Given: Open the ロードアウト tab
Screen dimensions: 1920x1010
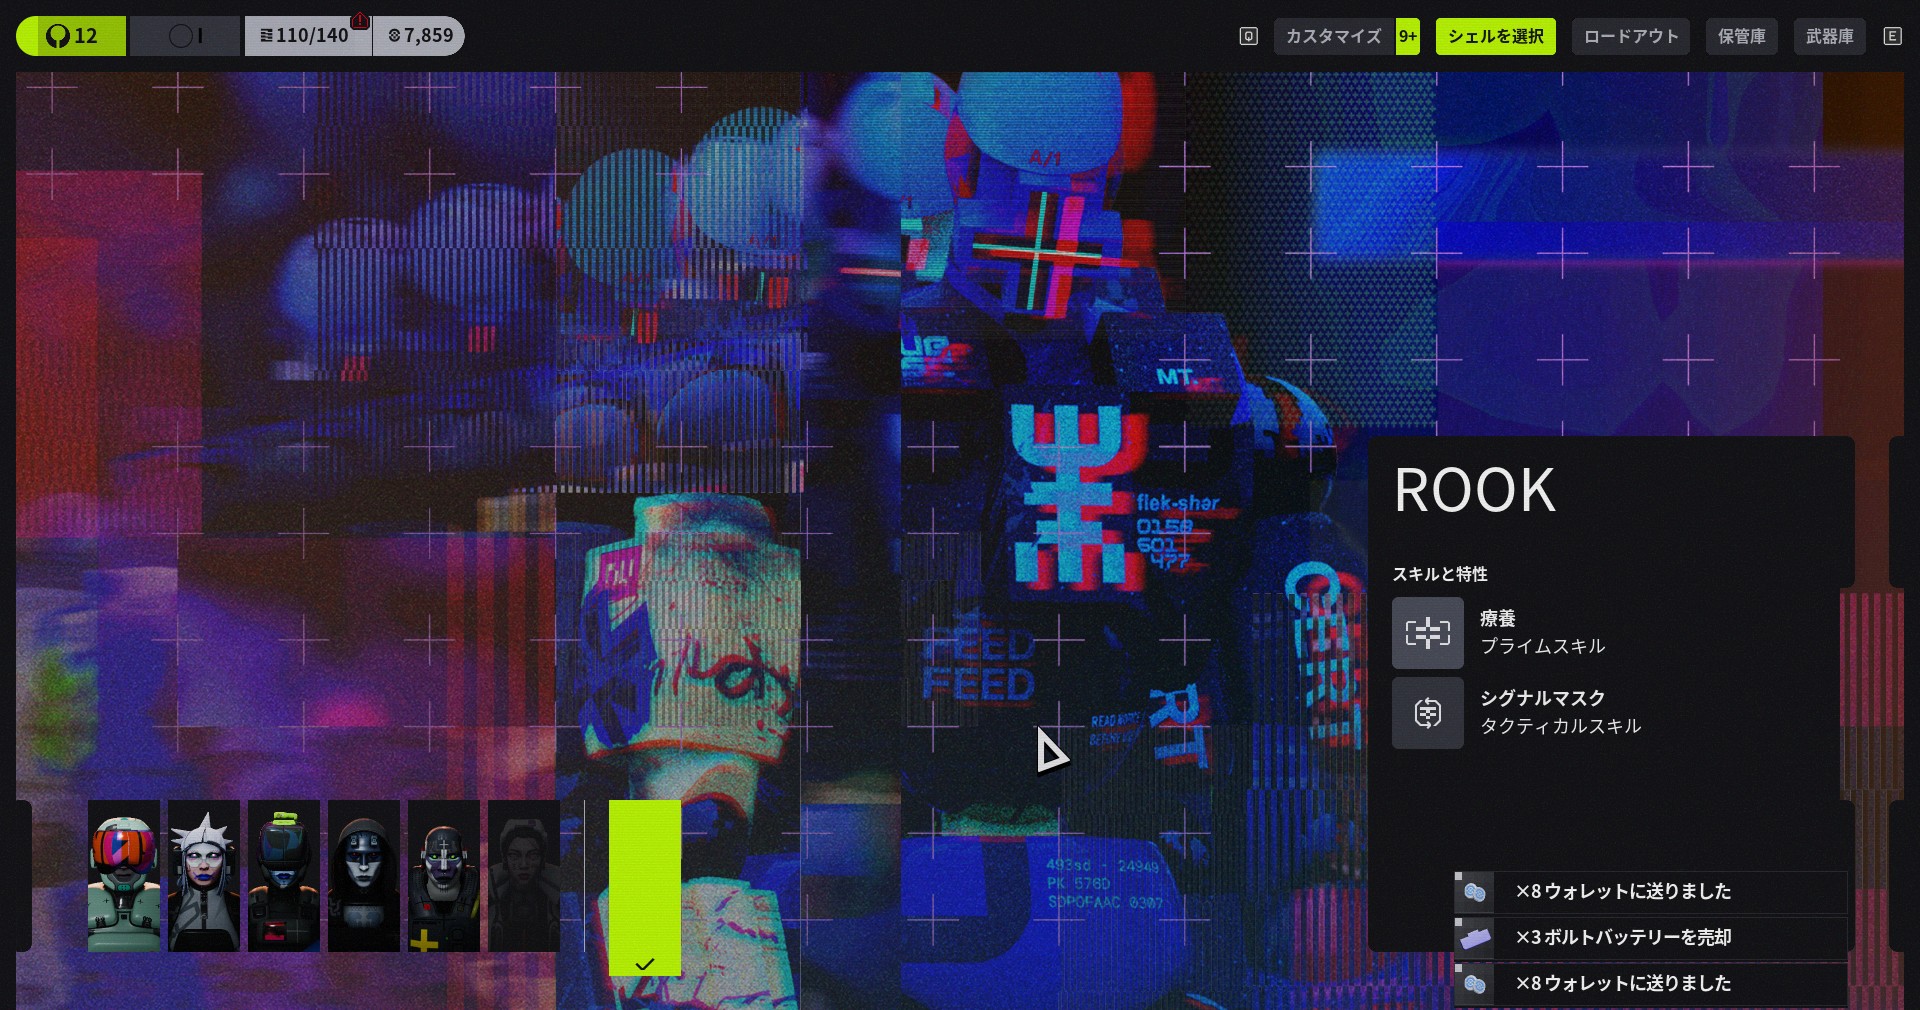Looking at the screenshot, I should point(1630,36).
